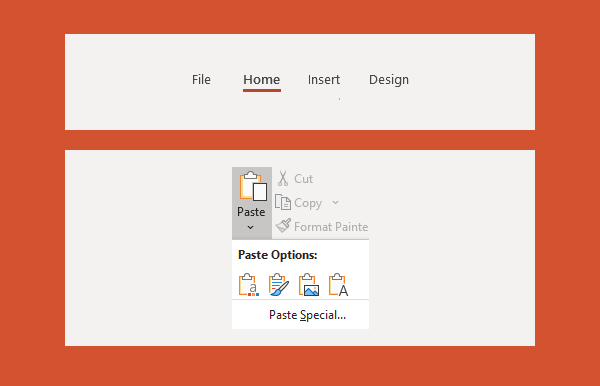
Task: Switch to the Home tab
Action: click(x=262, y=80)
